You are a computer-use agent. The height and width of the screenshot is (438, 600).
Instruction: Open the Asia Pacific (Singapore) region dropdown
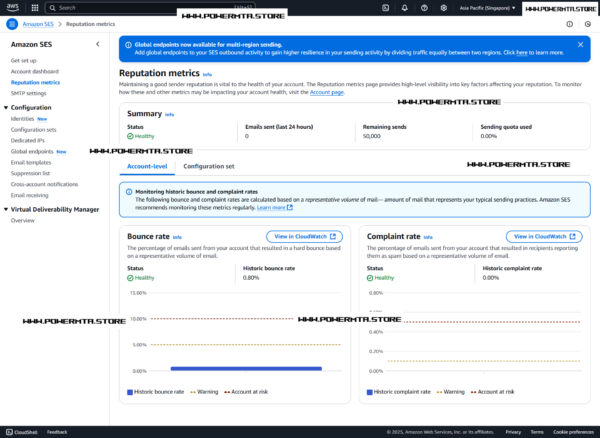tap(487, 8)
